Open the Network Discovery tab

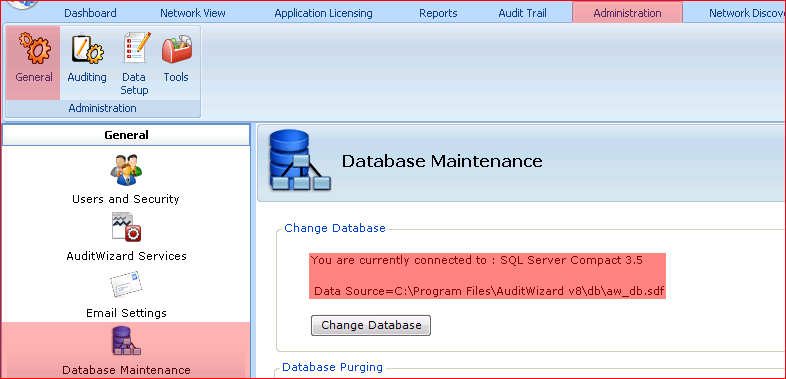coord(746,13)
